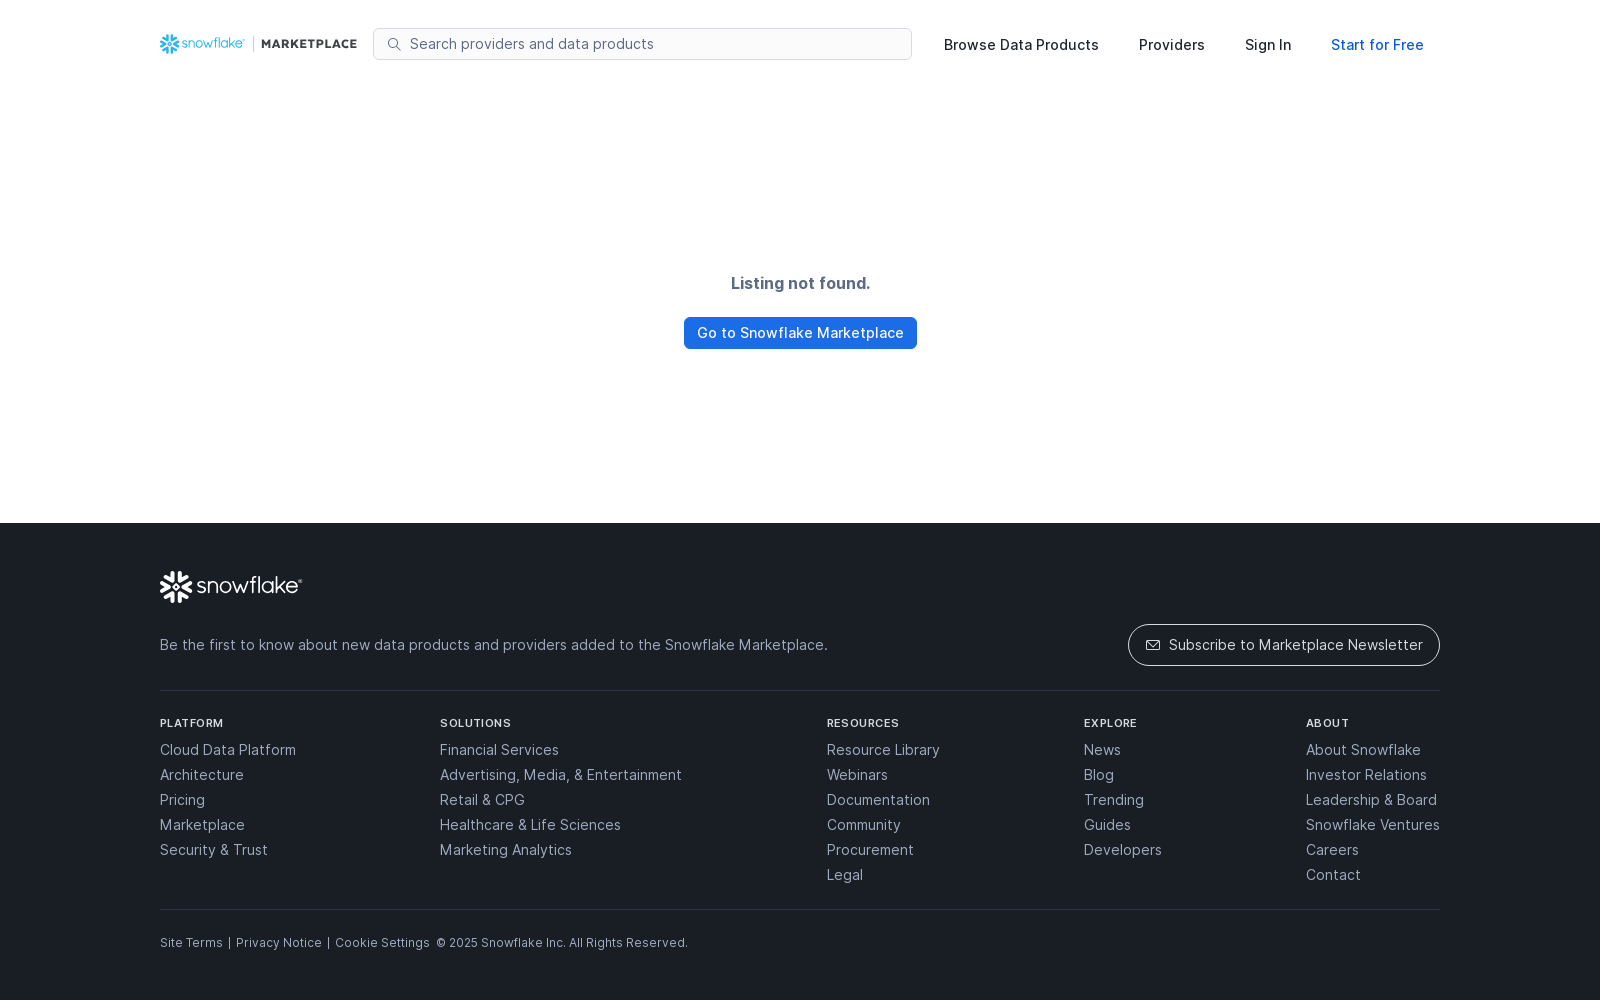Open Security & Trust link
This screenshot has width=1600, height=1000.
(x=214, y=850)
